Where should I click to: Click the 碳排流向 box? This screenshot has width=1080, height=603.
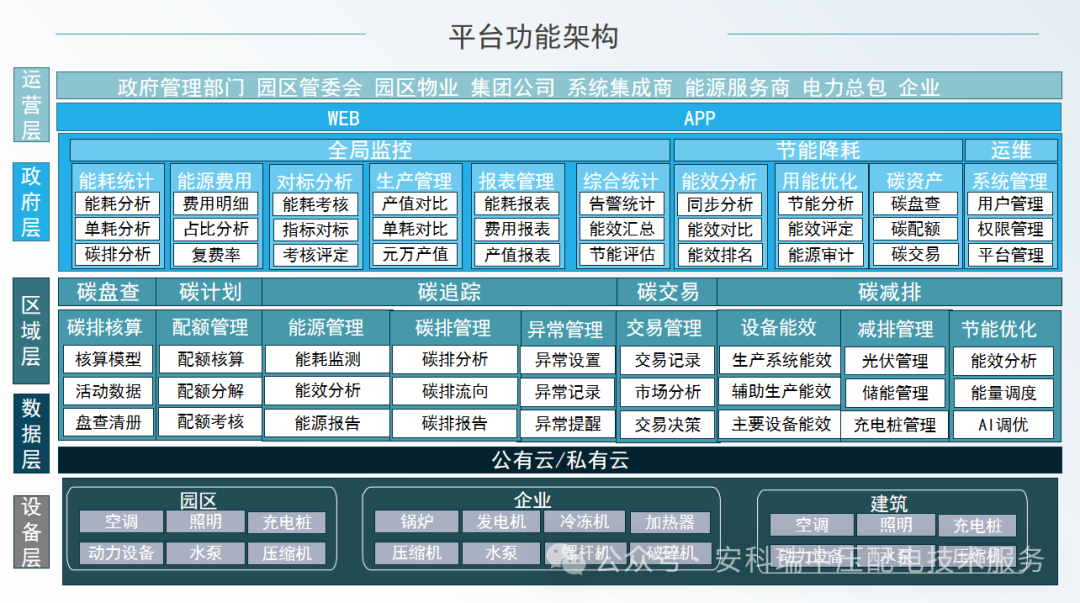455,392
